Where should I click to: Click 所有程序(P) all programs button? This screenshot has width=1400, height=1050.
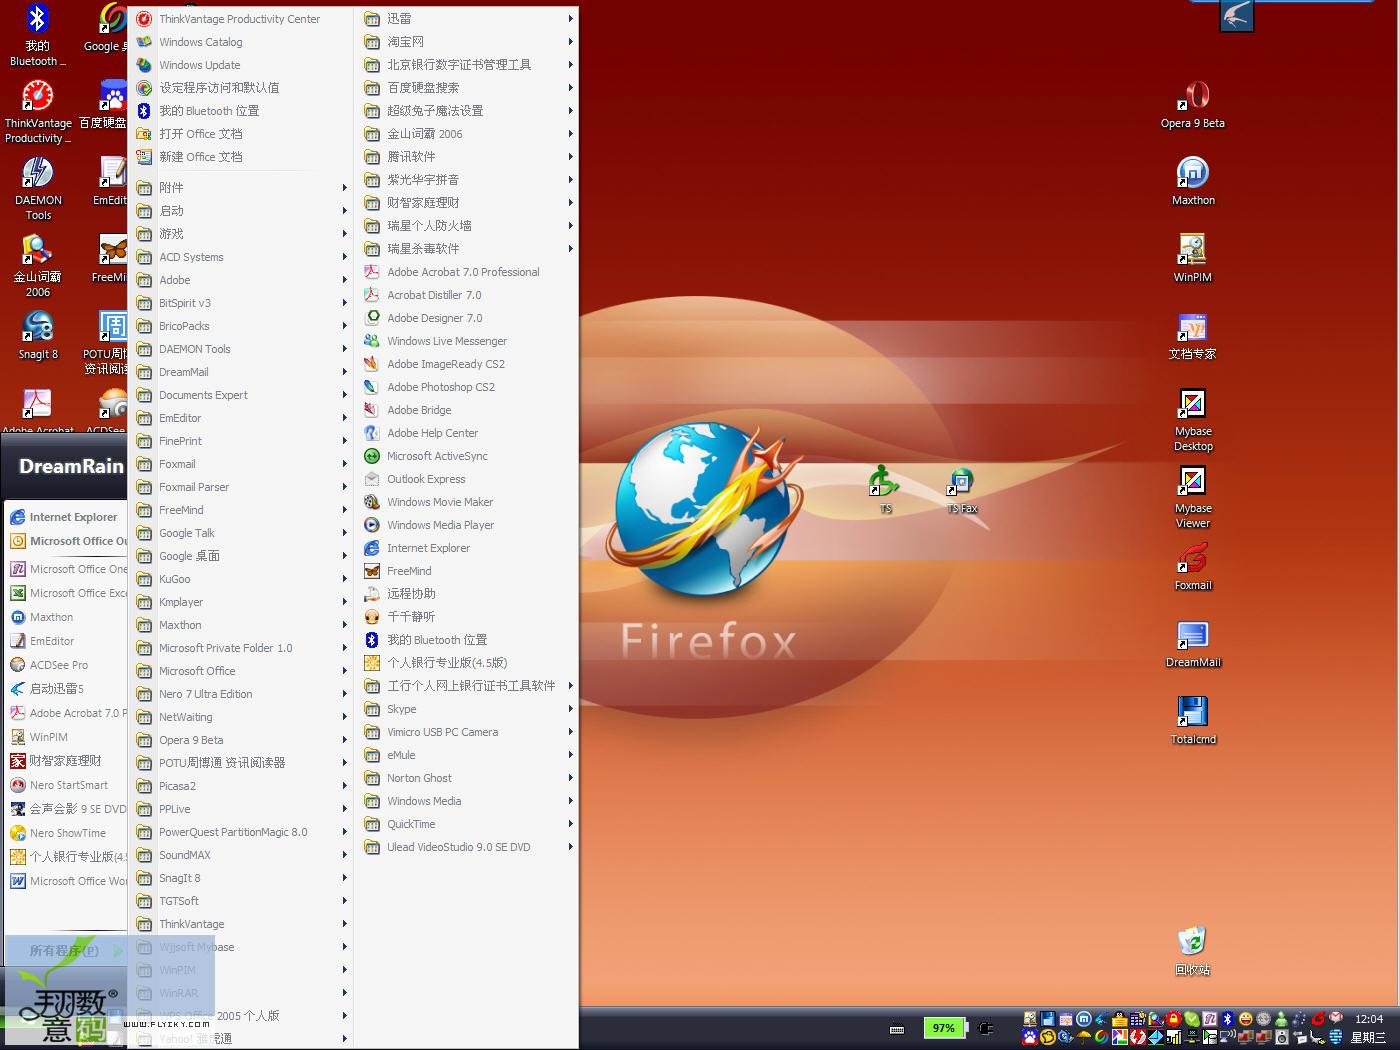click(68, 950)
